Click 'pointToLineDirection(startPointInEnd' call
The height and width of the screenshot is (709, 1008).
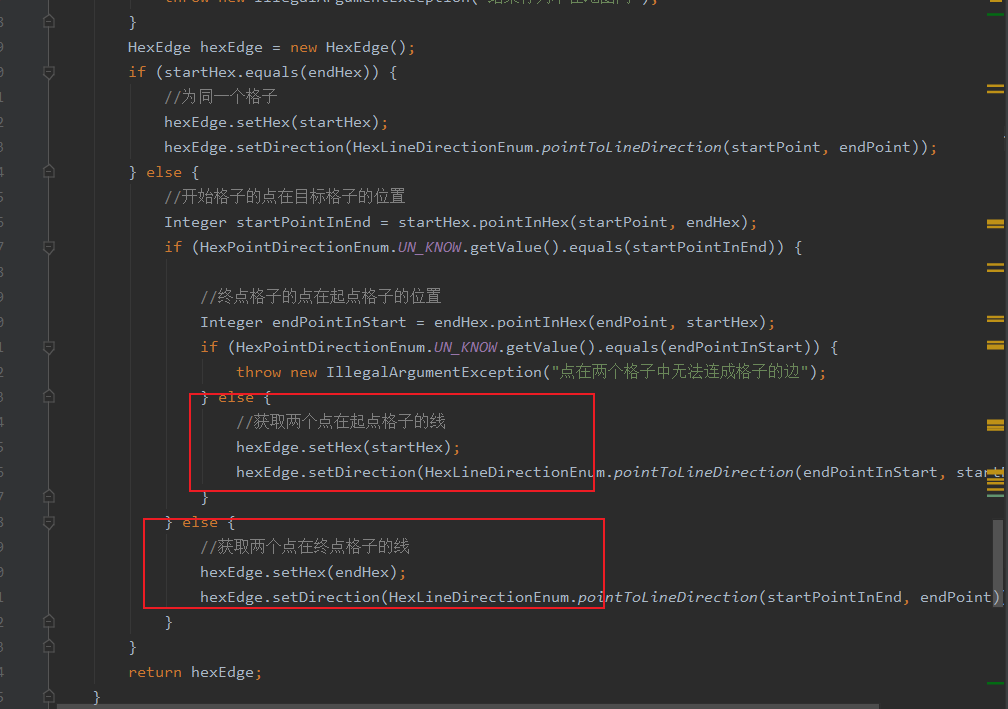pos(739,597)
